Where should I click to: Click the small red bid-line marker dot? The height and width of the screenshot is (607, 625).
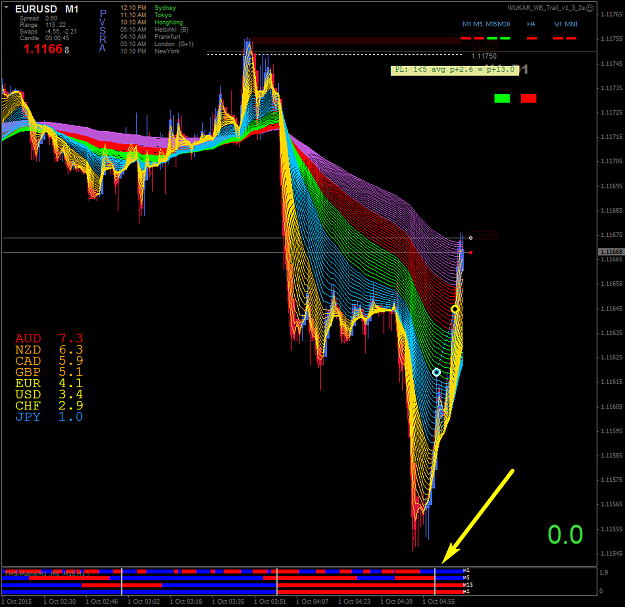(x=471, y=252)
